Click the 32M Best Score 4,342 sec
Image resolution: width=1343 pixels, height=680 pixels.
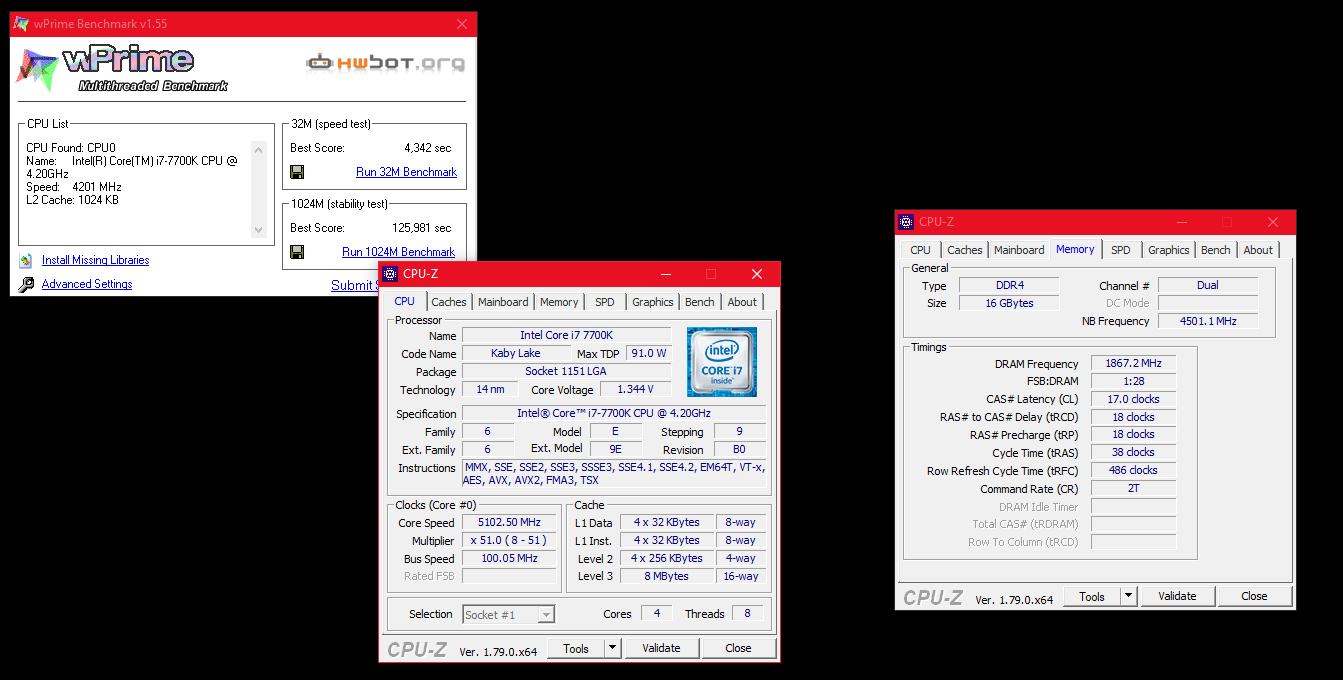[428, 148]
